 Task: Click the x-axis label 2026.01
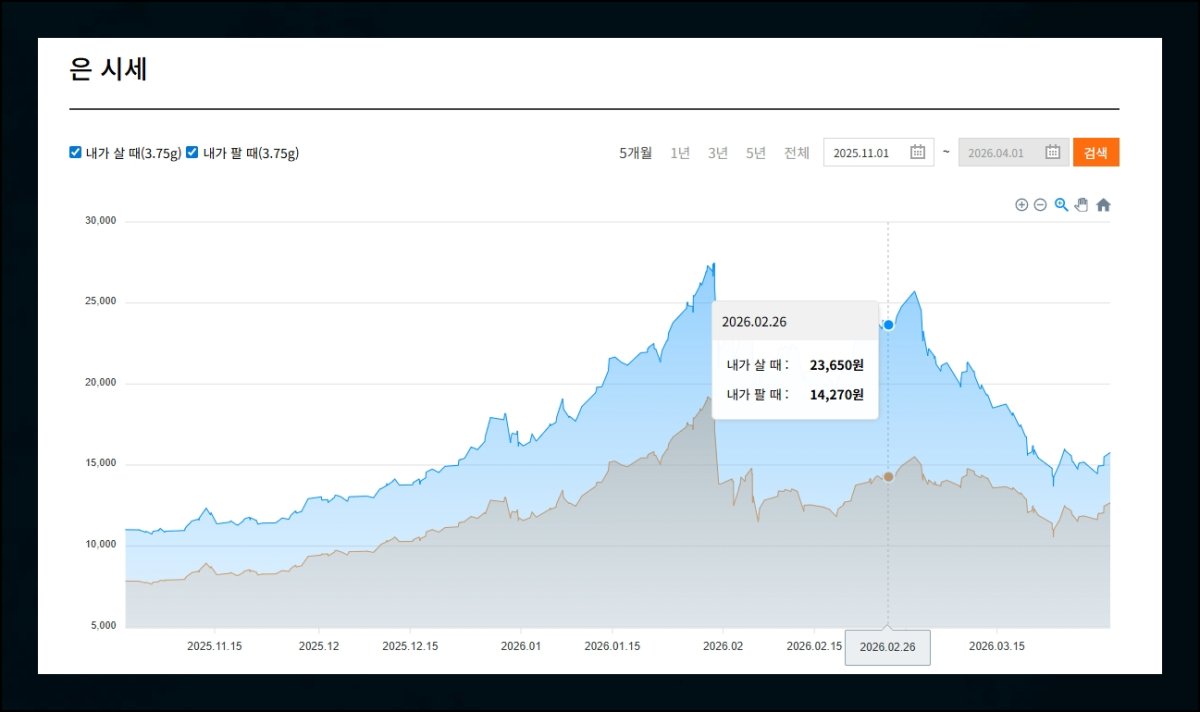point(520,646)
